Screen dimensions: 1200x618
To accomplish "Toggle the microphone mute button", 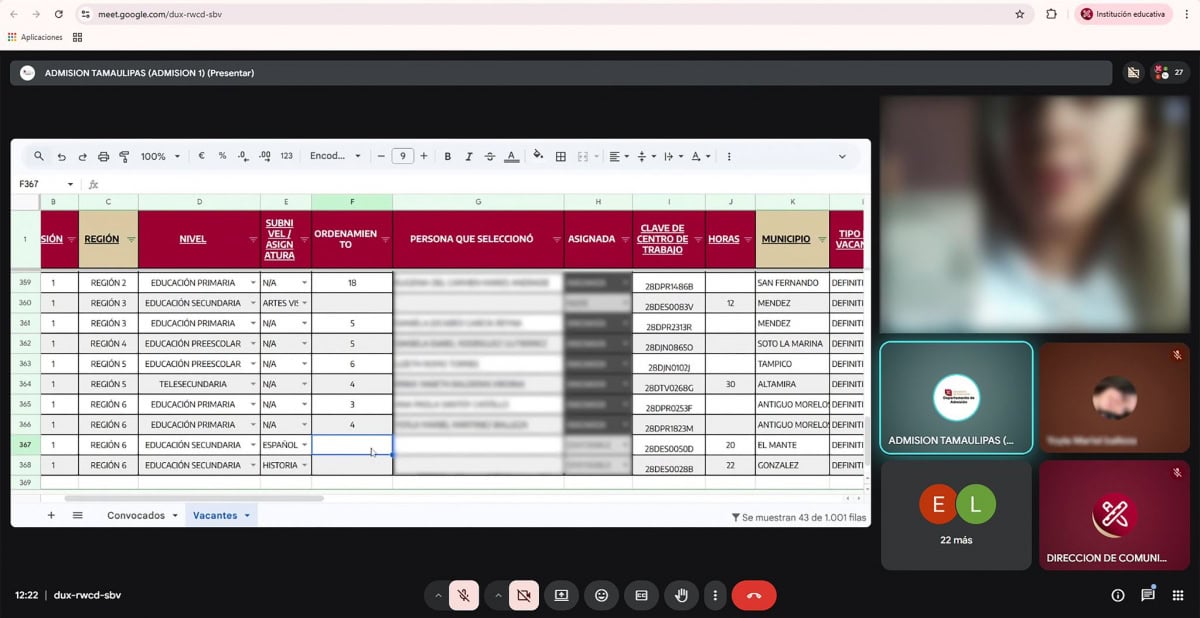I will pos(463,595).
